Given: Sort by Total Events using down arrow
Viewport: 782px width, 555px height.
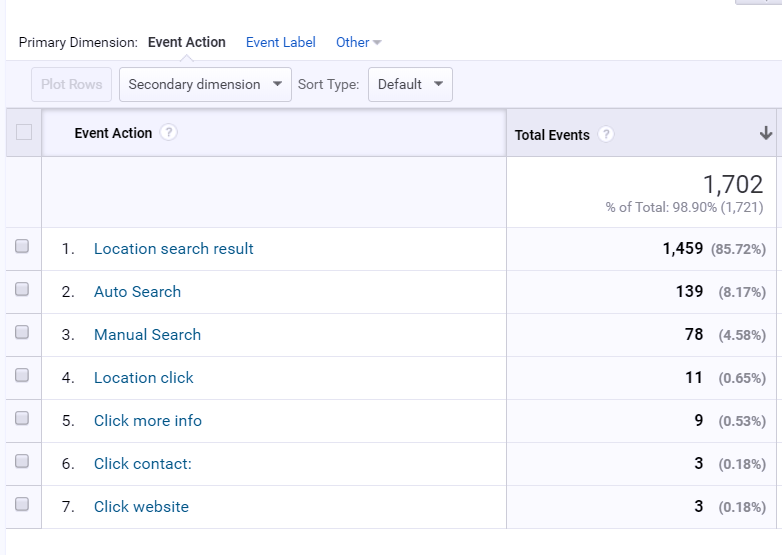Looking at the screenshot, I should point(766,133).
